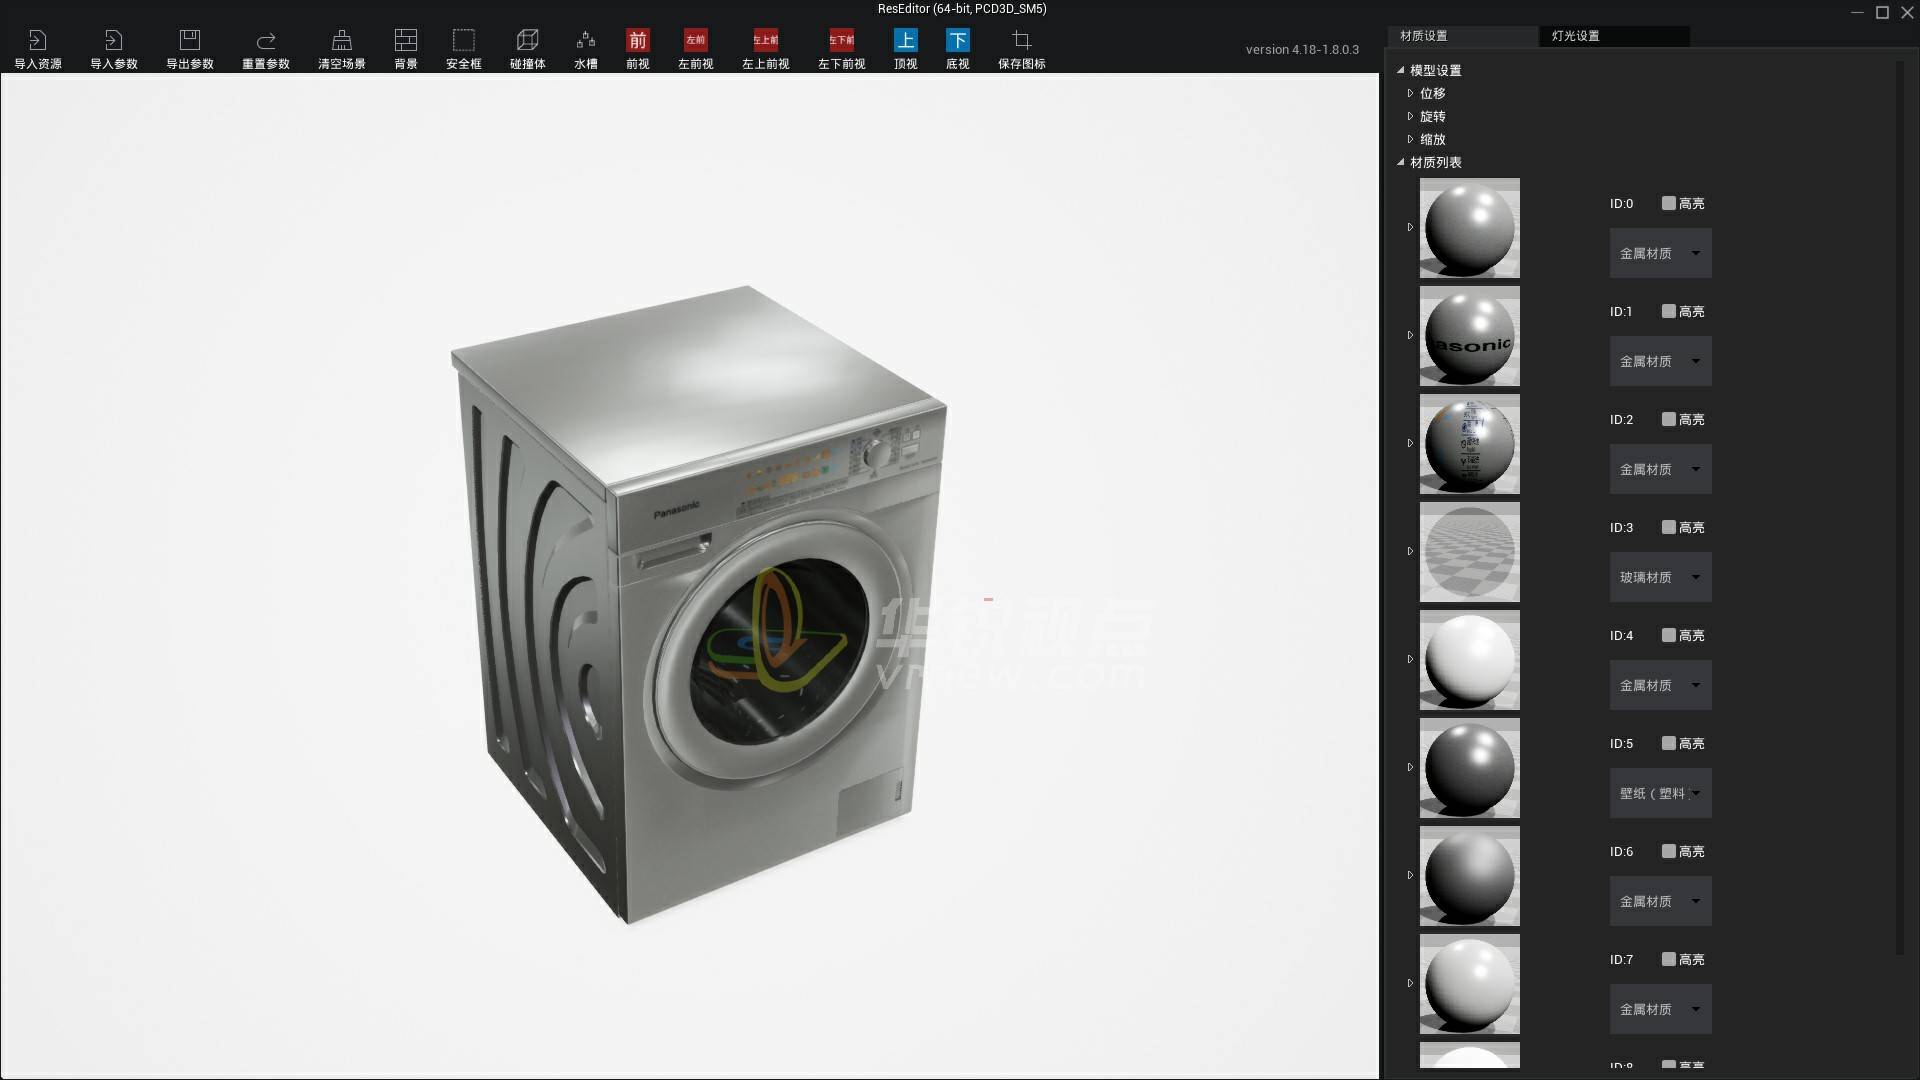The height and width of the screenshot is (1080, 1920).
Task: Open the ID:6 material type dropdown
Action: point(1660,901)
